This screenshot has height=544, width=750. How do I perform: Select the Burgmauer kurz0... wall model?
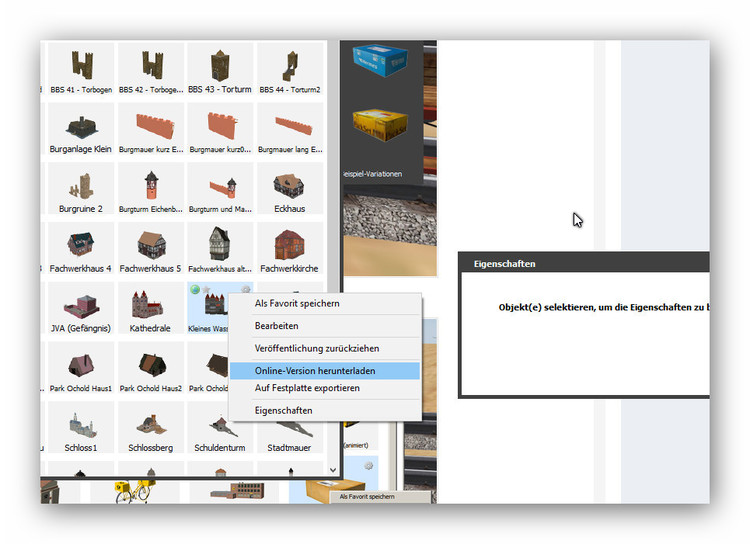[220, 129]
